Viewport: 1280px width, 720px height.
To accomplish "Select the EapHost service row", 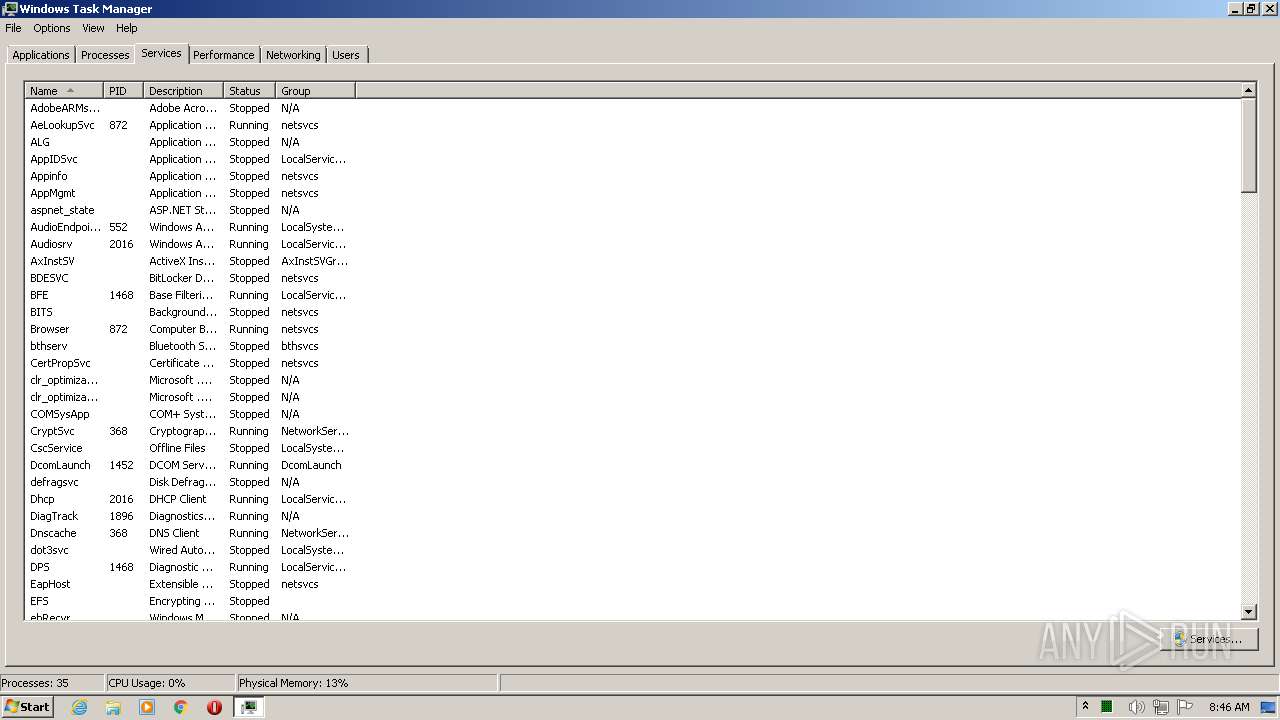I will 190,584.
